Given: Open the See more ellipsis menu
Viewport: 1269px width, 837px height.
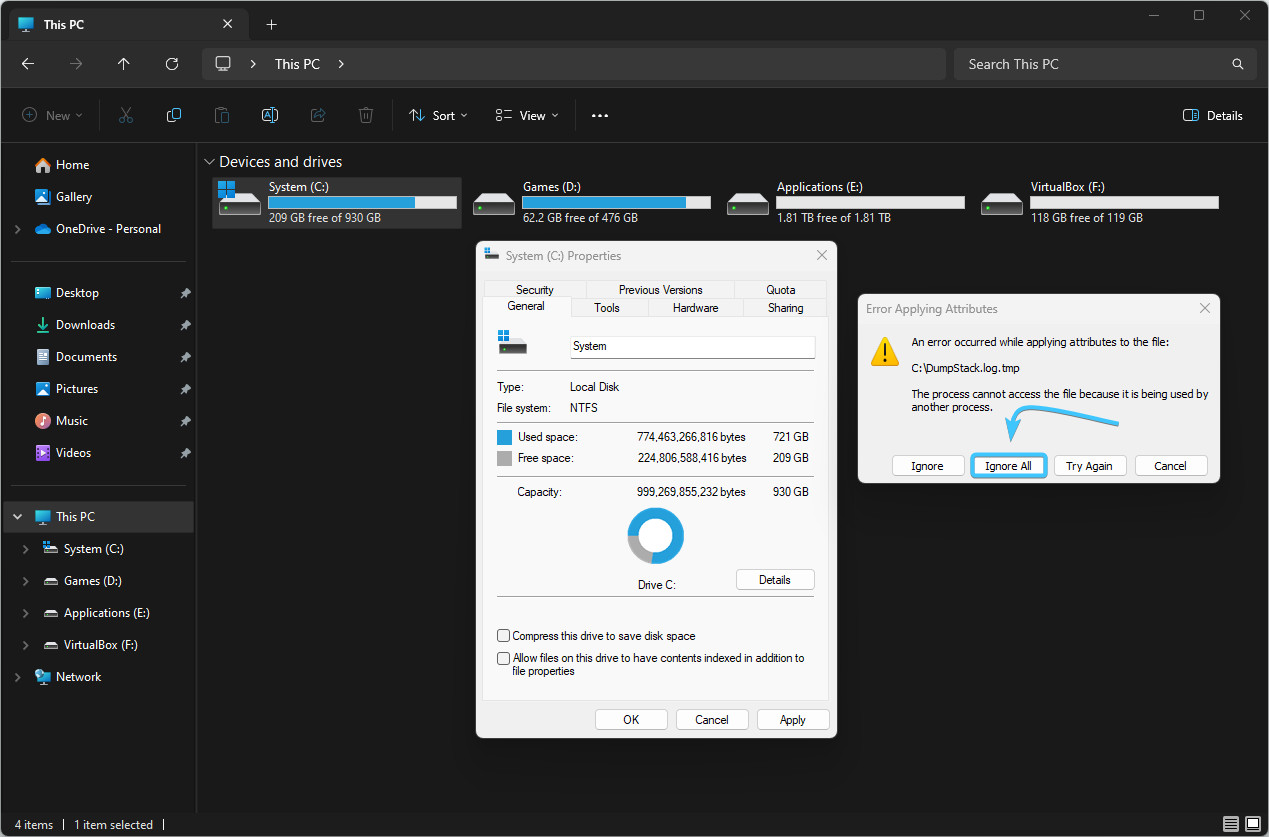Looking at the screenshot, I should click(x=599, y=116).
